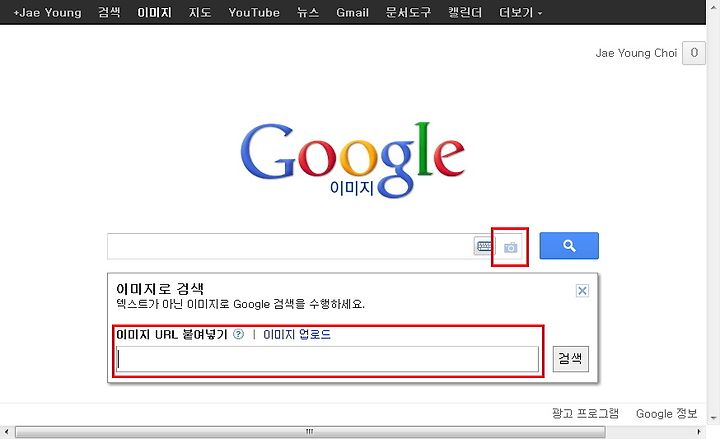Click the horizontal scrollbar right arrow
720x439 pixels.
[x=699, y=432]
